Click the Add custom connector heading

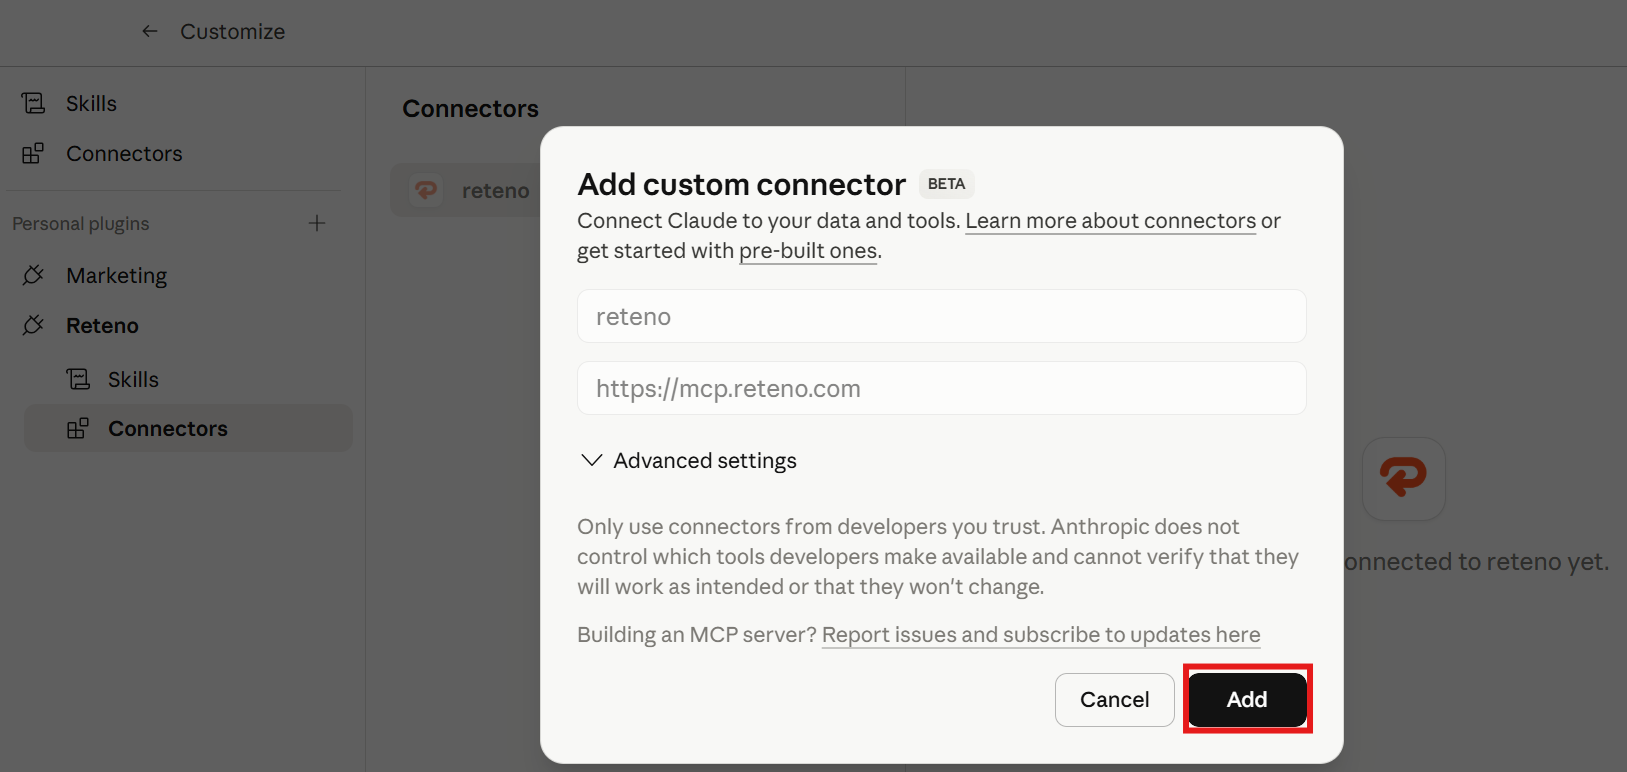[742, 184]
